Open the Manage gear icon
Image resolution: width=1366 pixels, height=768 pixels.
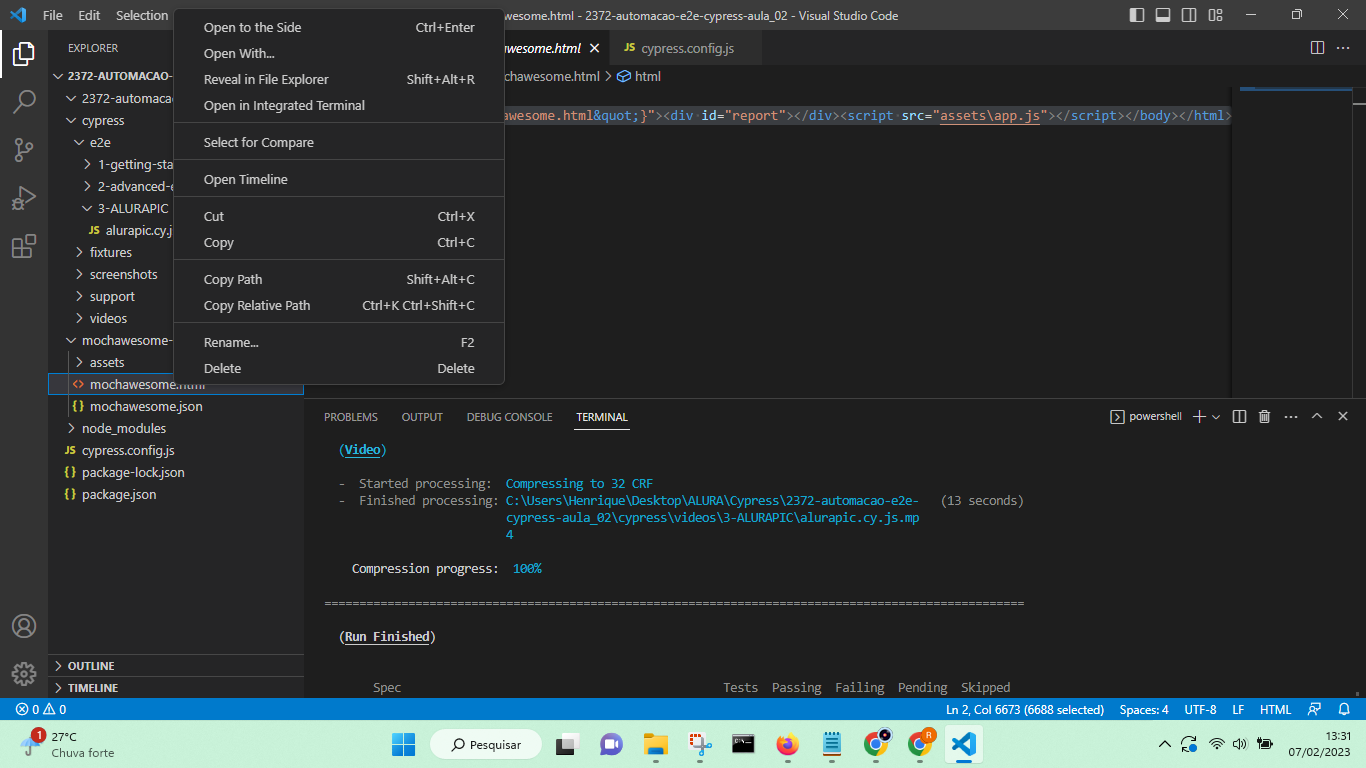(x=24, y=674)
